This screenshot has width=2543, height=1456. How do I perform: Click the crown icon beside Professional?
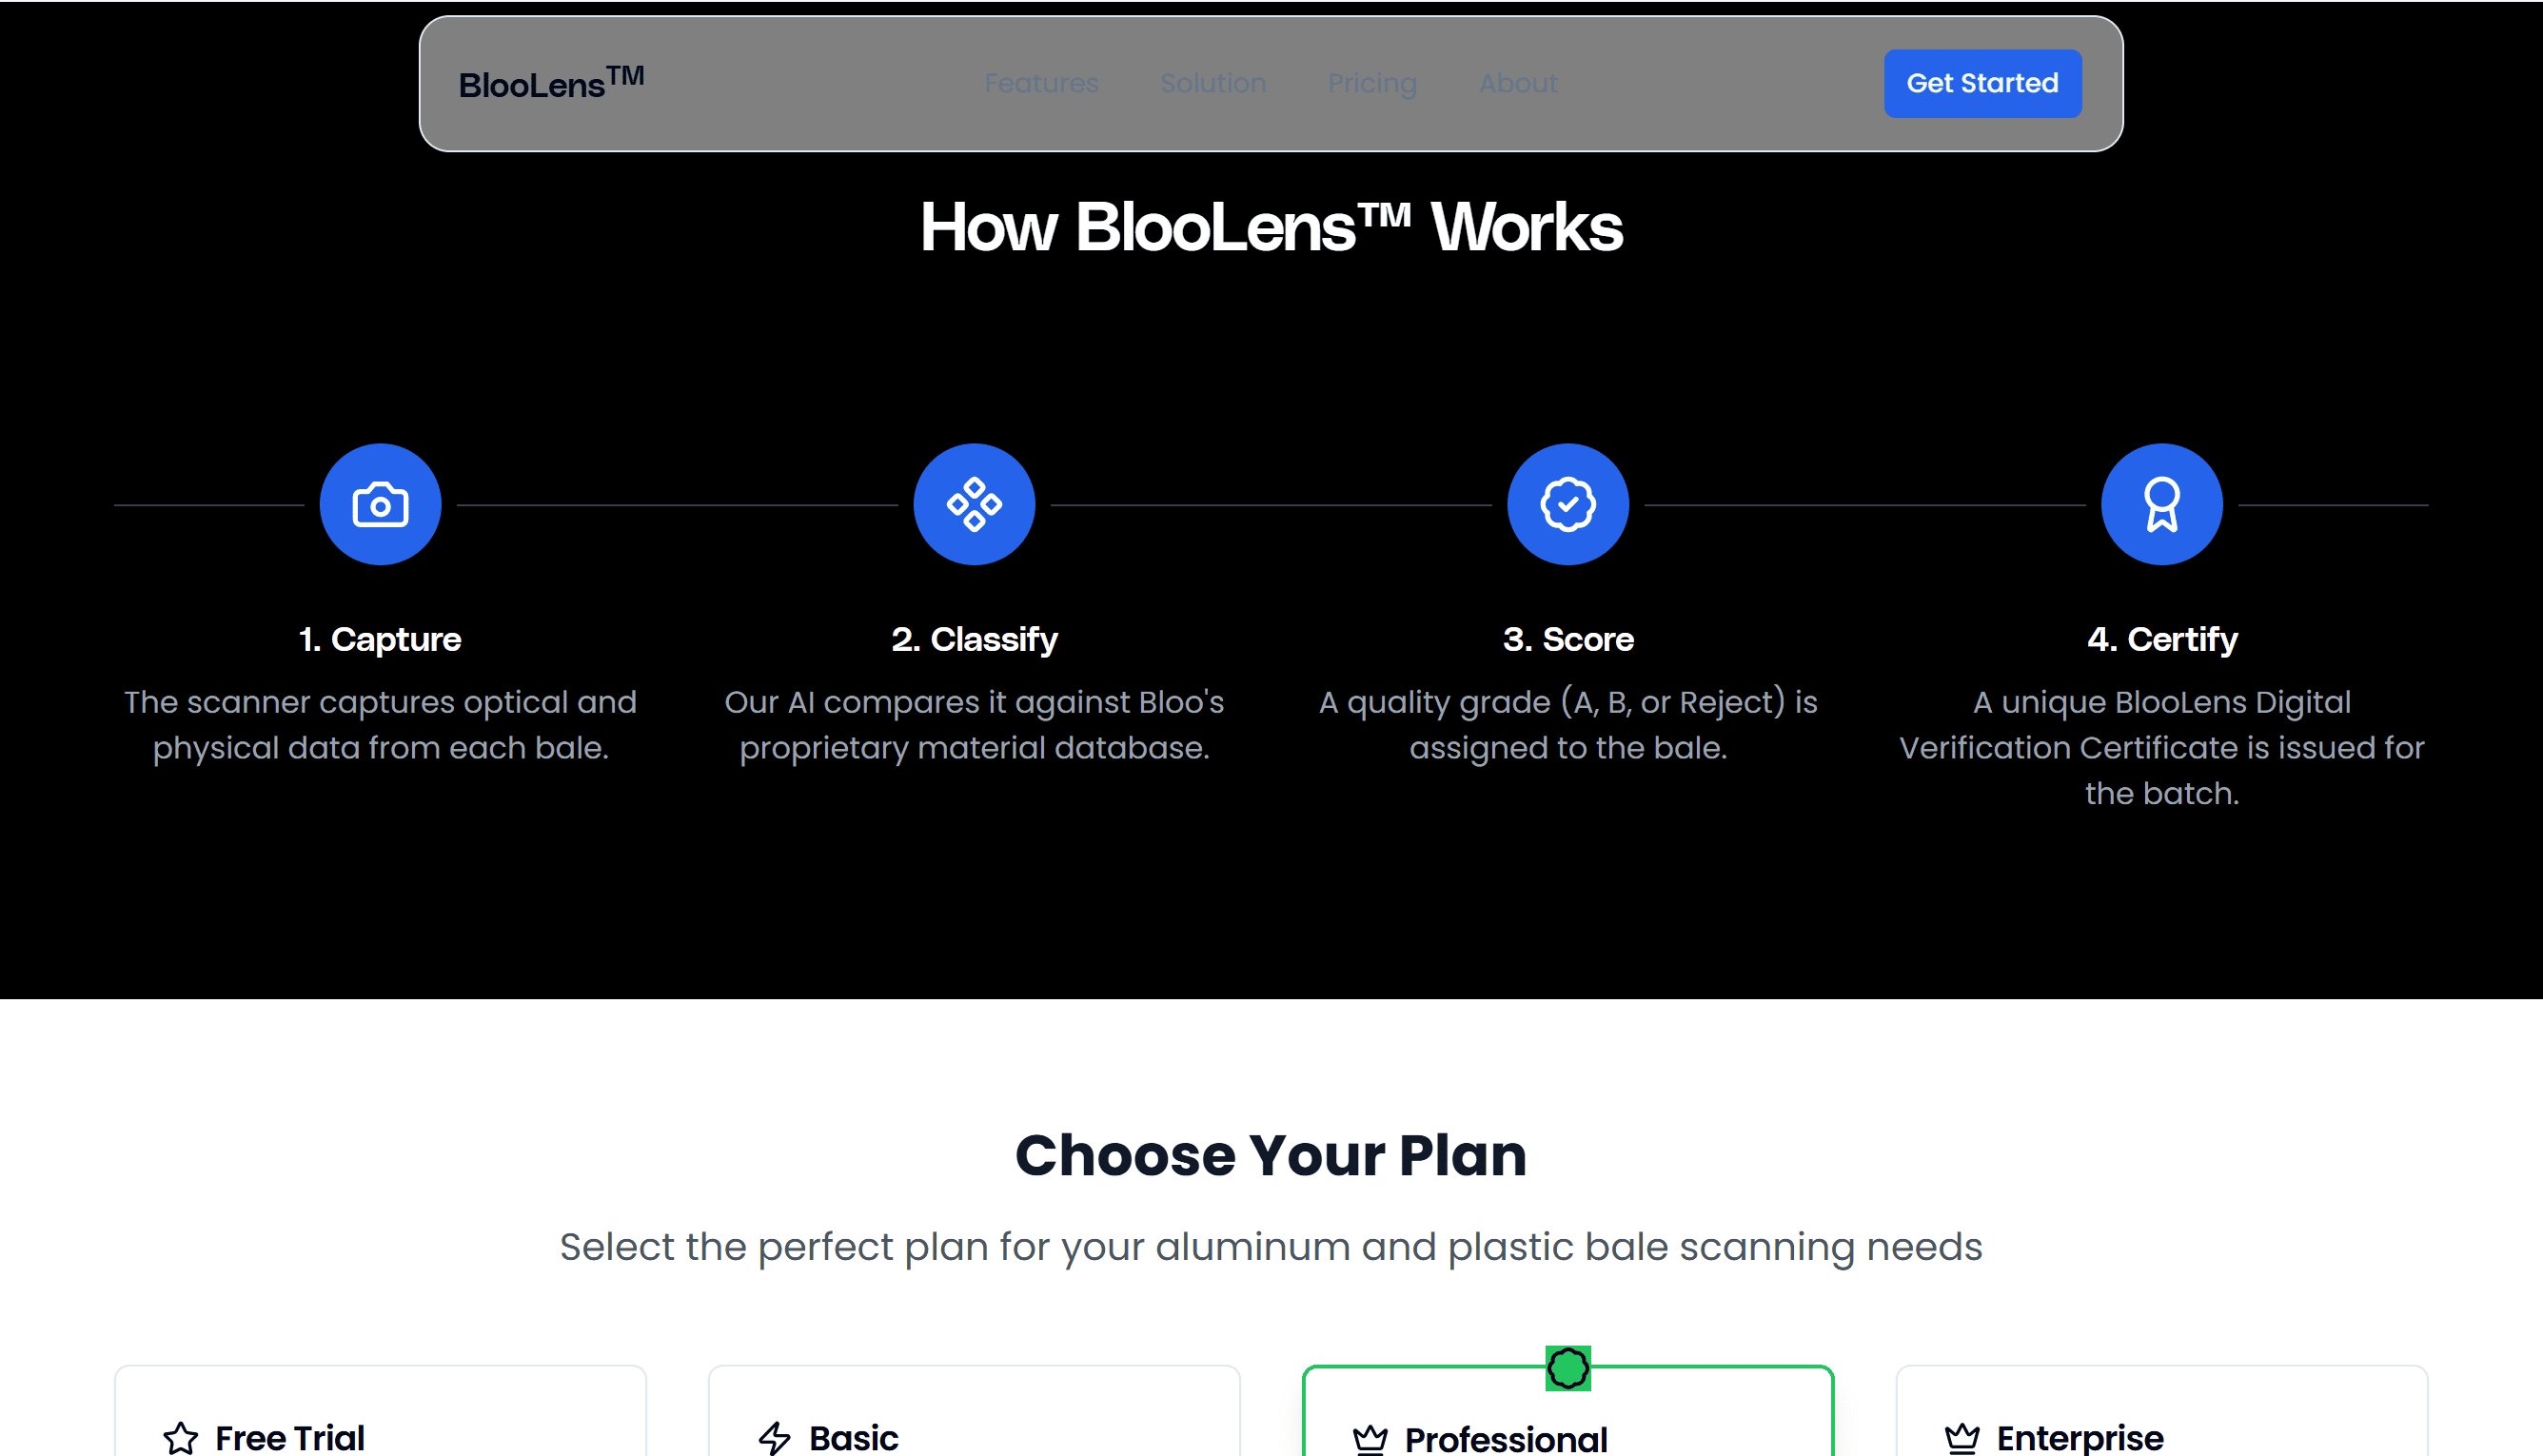1370,1439
